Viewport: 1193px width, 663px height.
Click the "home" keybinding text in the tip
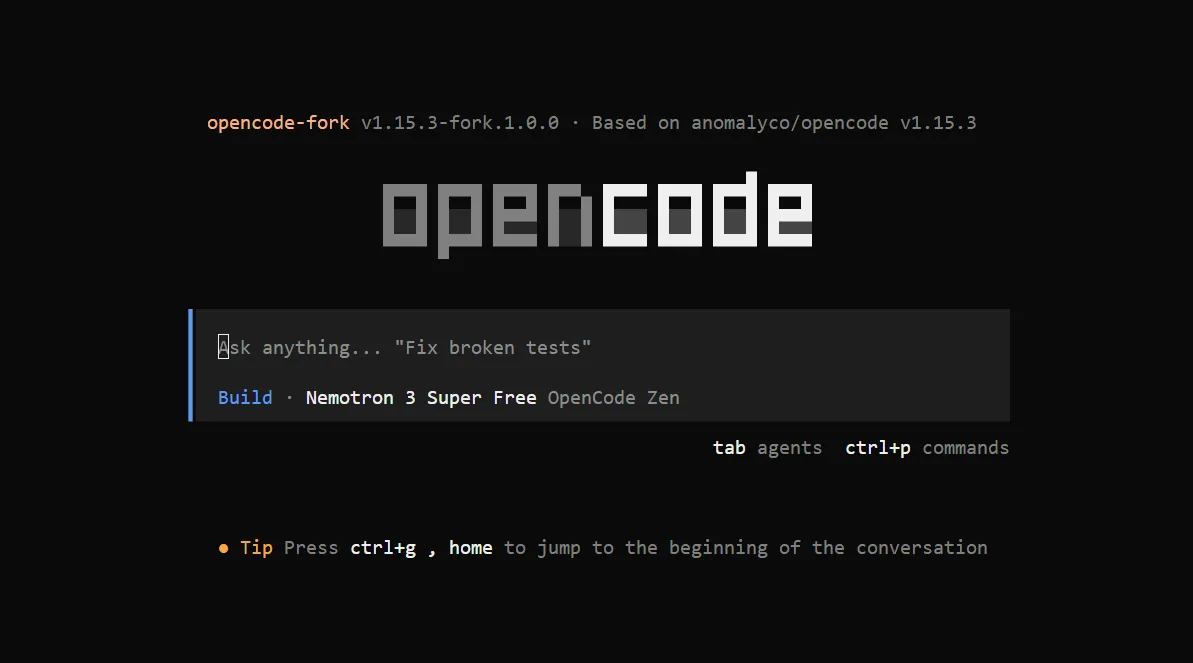tap(470, 548)
